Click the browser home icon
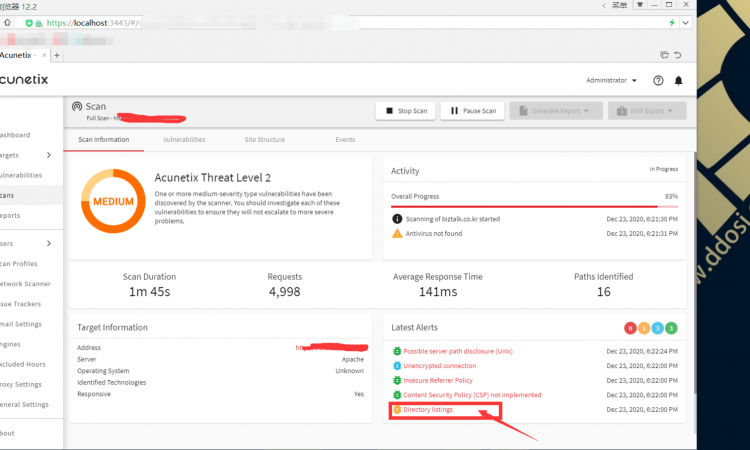 [x=7, y=22]
